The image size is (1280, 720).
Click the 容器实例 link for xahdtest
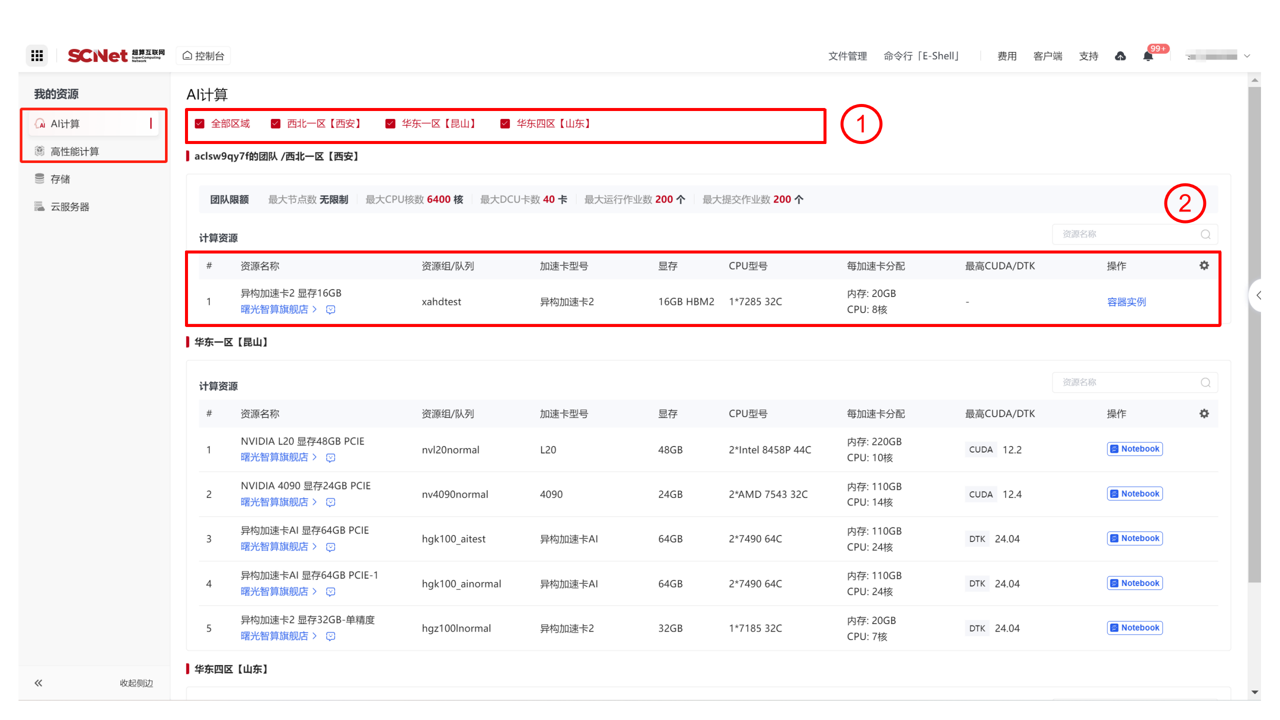[x=1126, y=302]
